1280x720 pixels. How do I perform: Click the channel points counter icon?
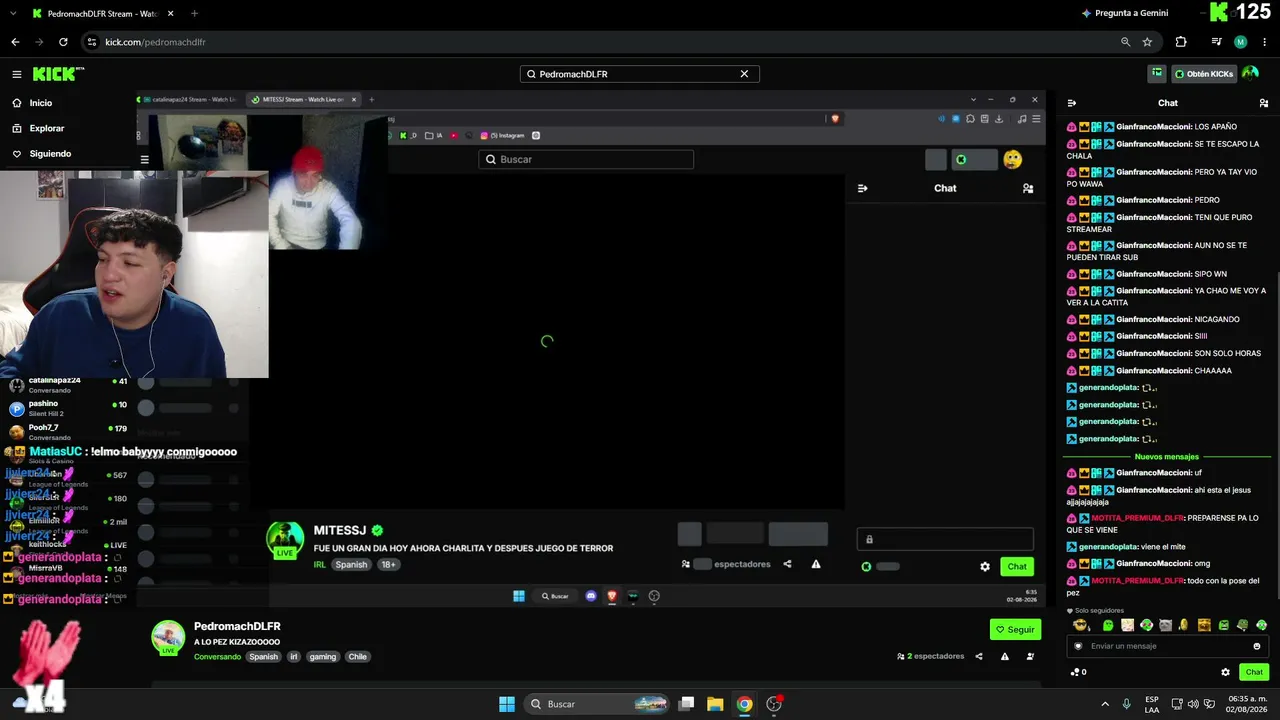tap(1078, 672)
